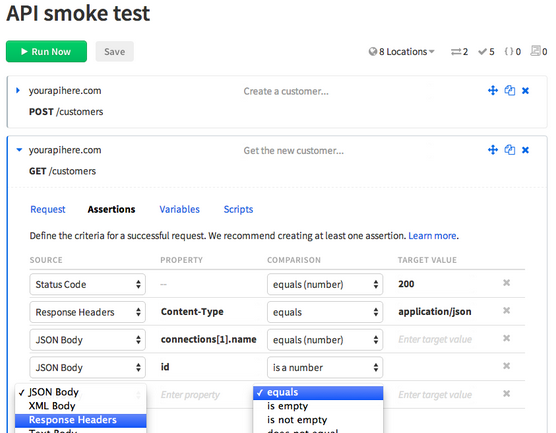Screen dimensions: 556x433
Task: Collapse the GET /customers request step
Action: coord(19,150)
